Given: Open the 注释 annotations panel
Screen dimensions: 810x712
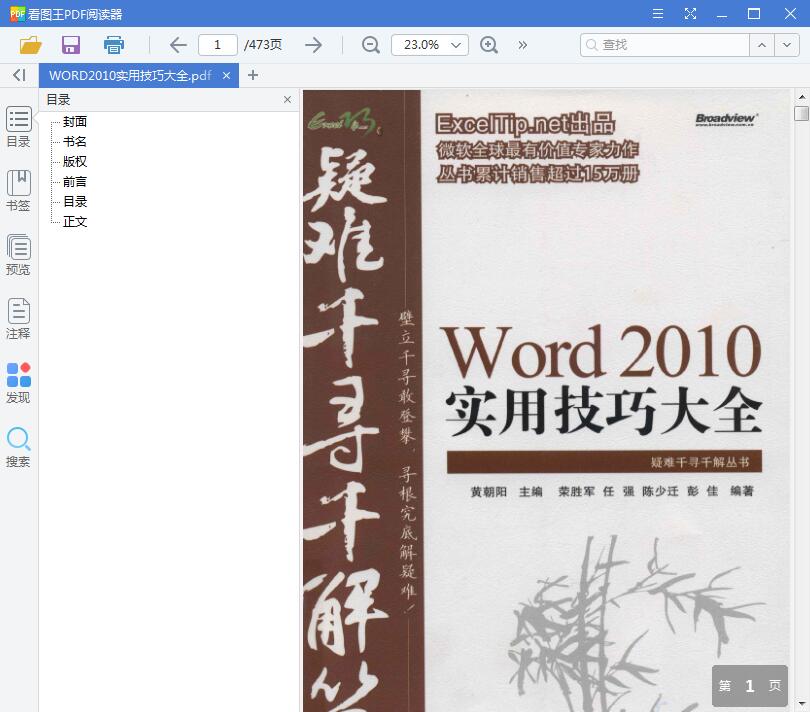Looking at the screenshot, I should [19, 319].
